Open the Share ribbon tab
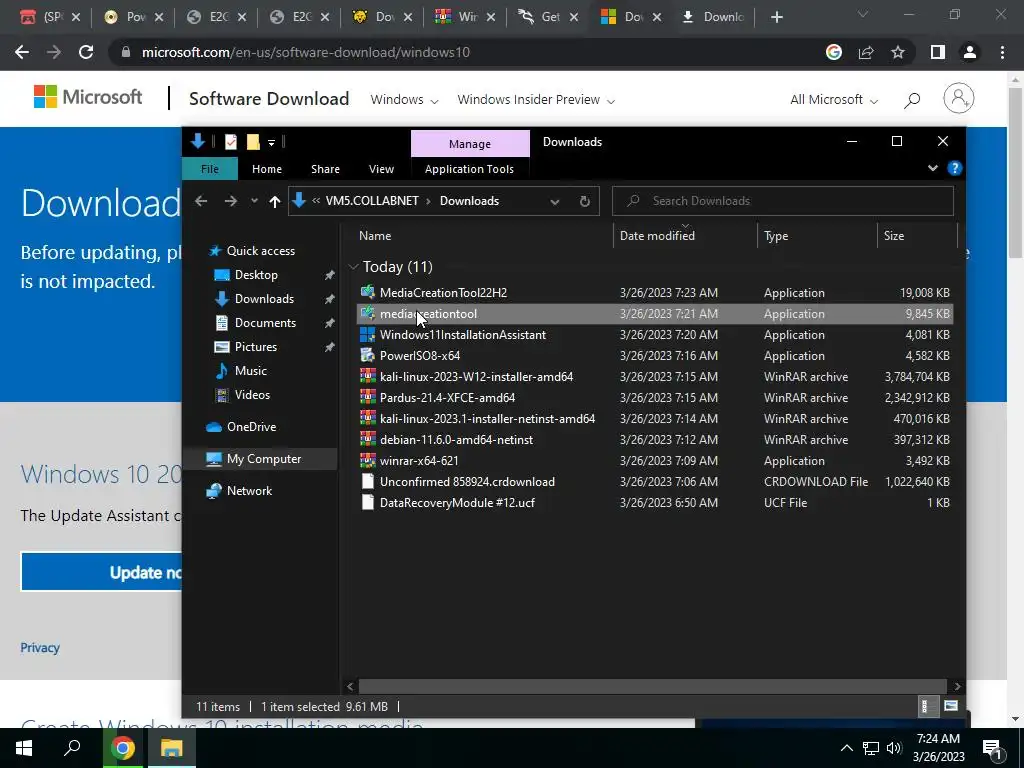The image size is (1024, 768). [x=325, y=168]
